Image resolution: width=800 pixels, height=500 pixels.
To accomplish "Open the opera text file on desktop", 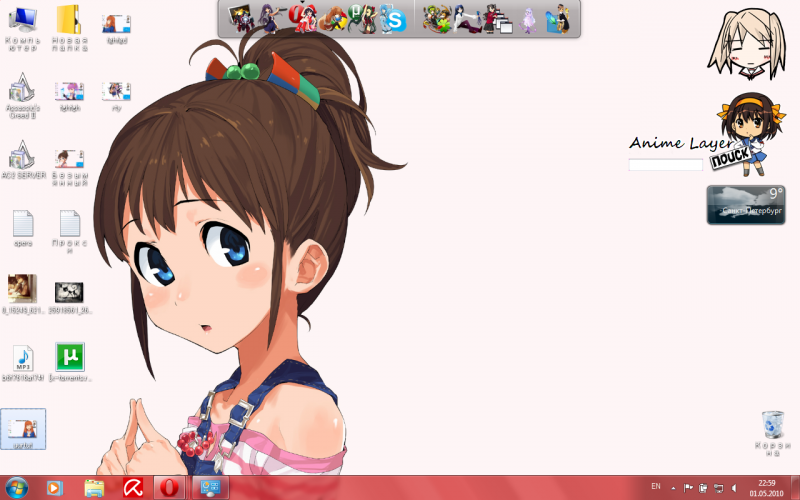I will click(x=23, y=228).
